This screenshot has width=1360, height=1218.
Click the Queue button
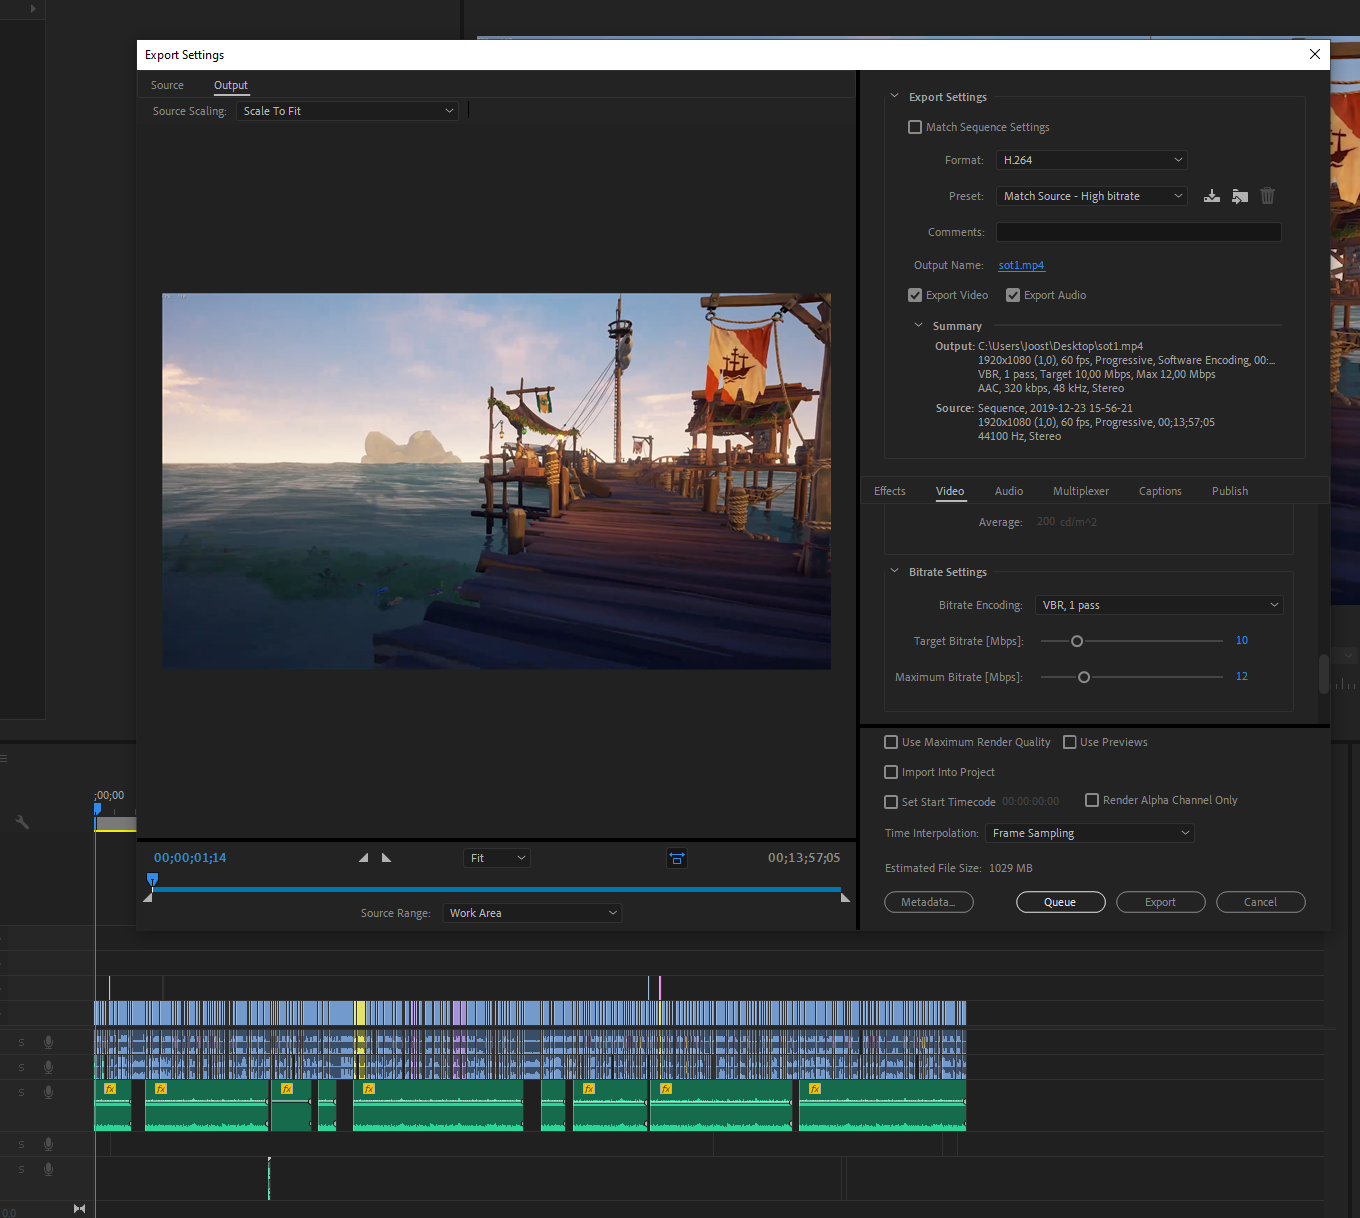point(1060,902)
